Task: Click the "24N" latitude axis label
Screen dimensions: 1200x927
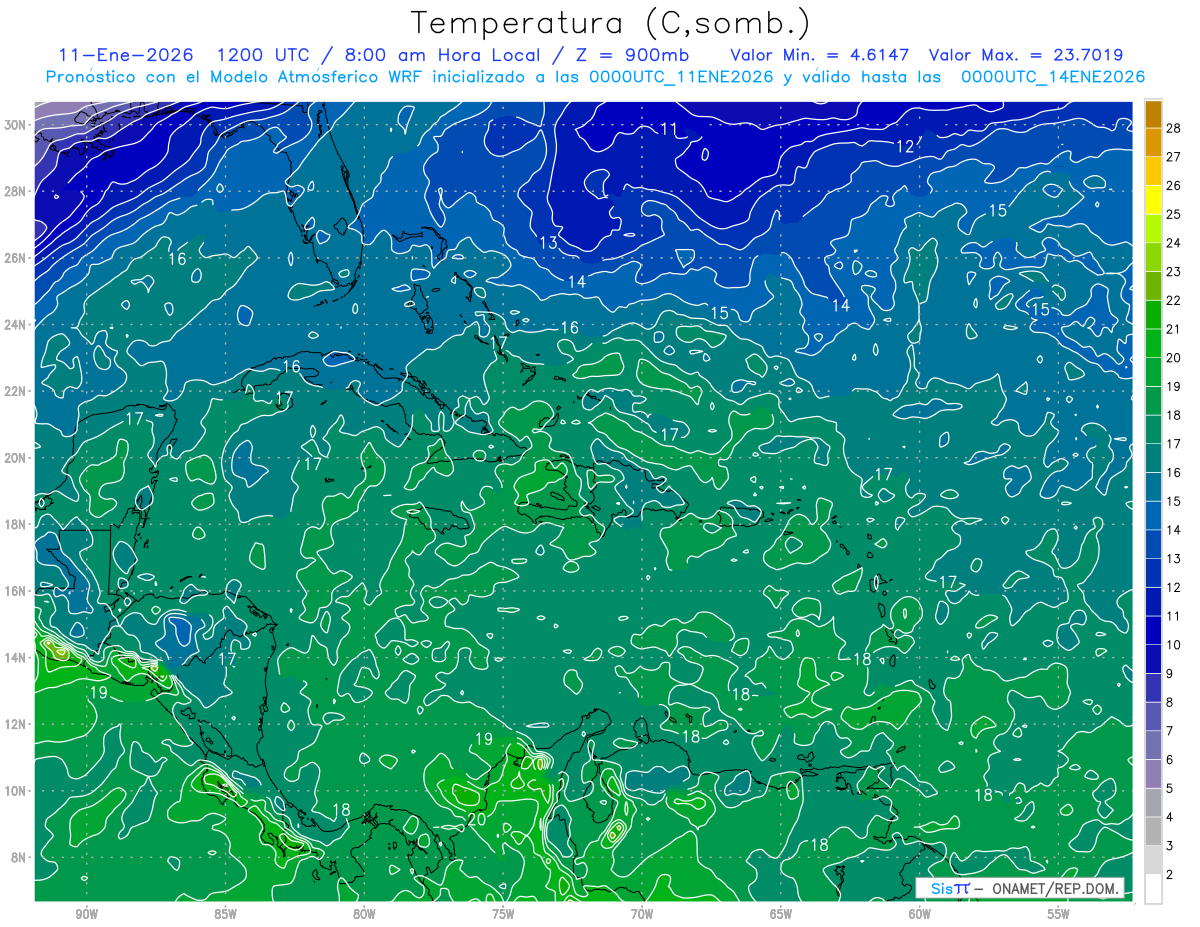Action: 16,325
